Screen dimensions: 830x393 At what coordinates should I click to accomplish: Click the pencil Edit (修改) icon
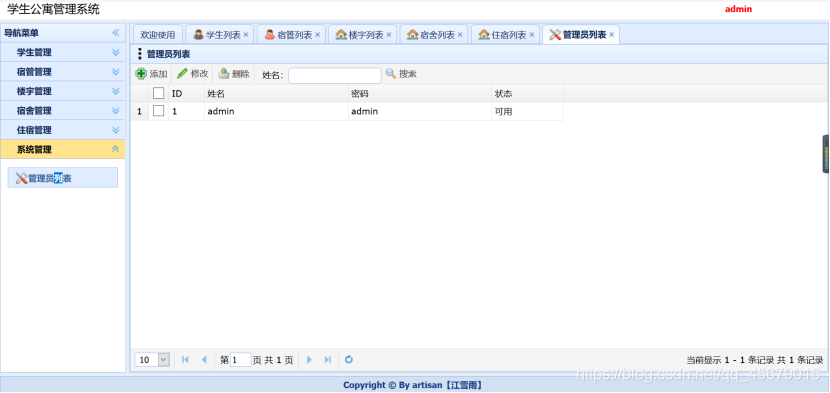(x=182, y=74)
